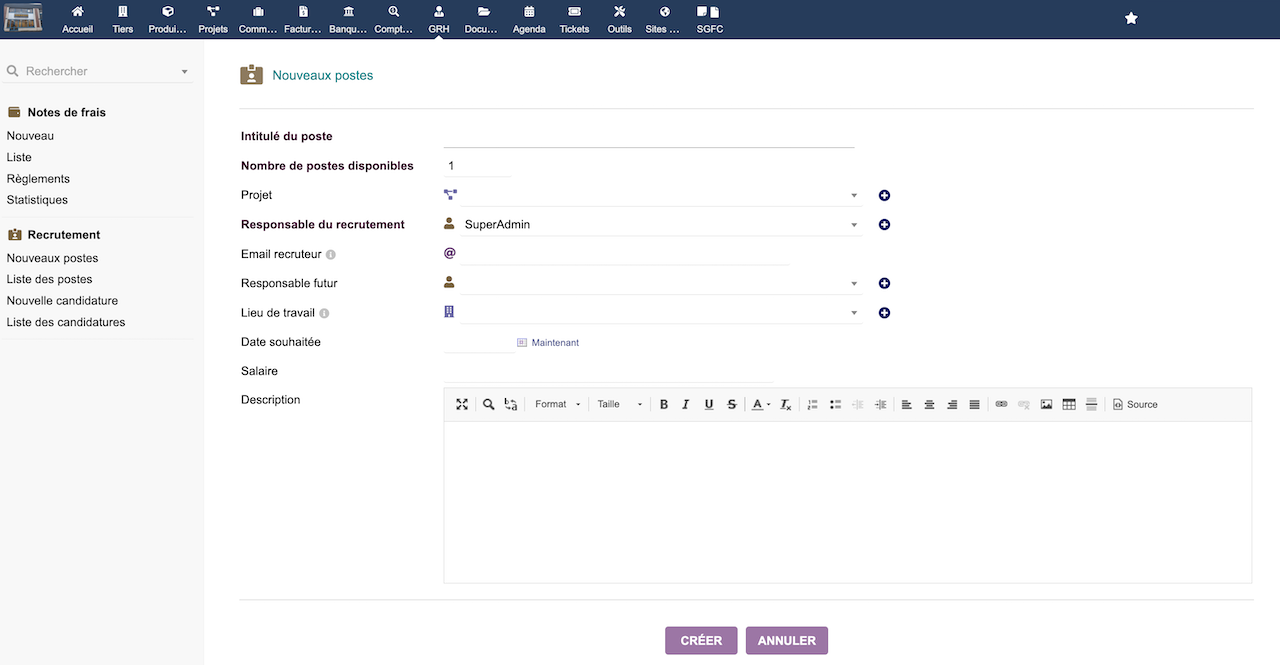1280x665 pixels.
Task: Insert a numbered list
Action: (812, 404)
